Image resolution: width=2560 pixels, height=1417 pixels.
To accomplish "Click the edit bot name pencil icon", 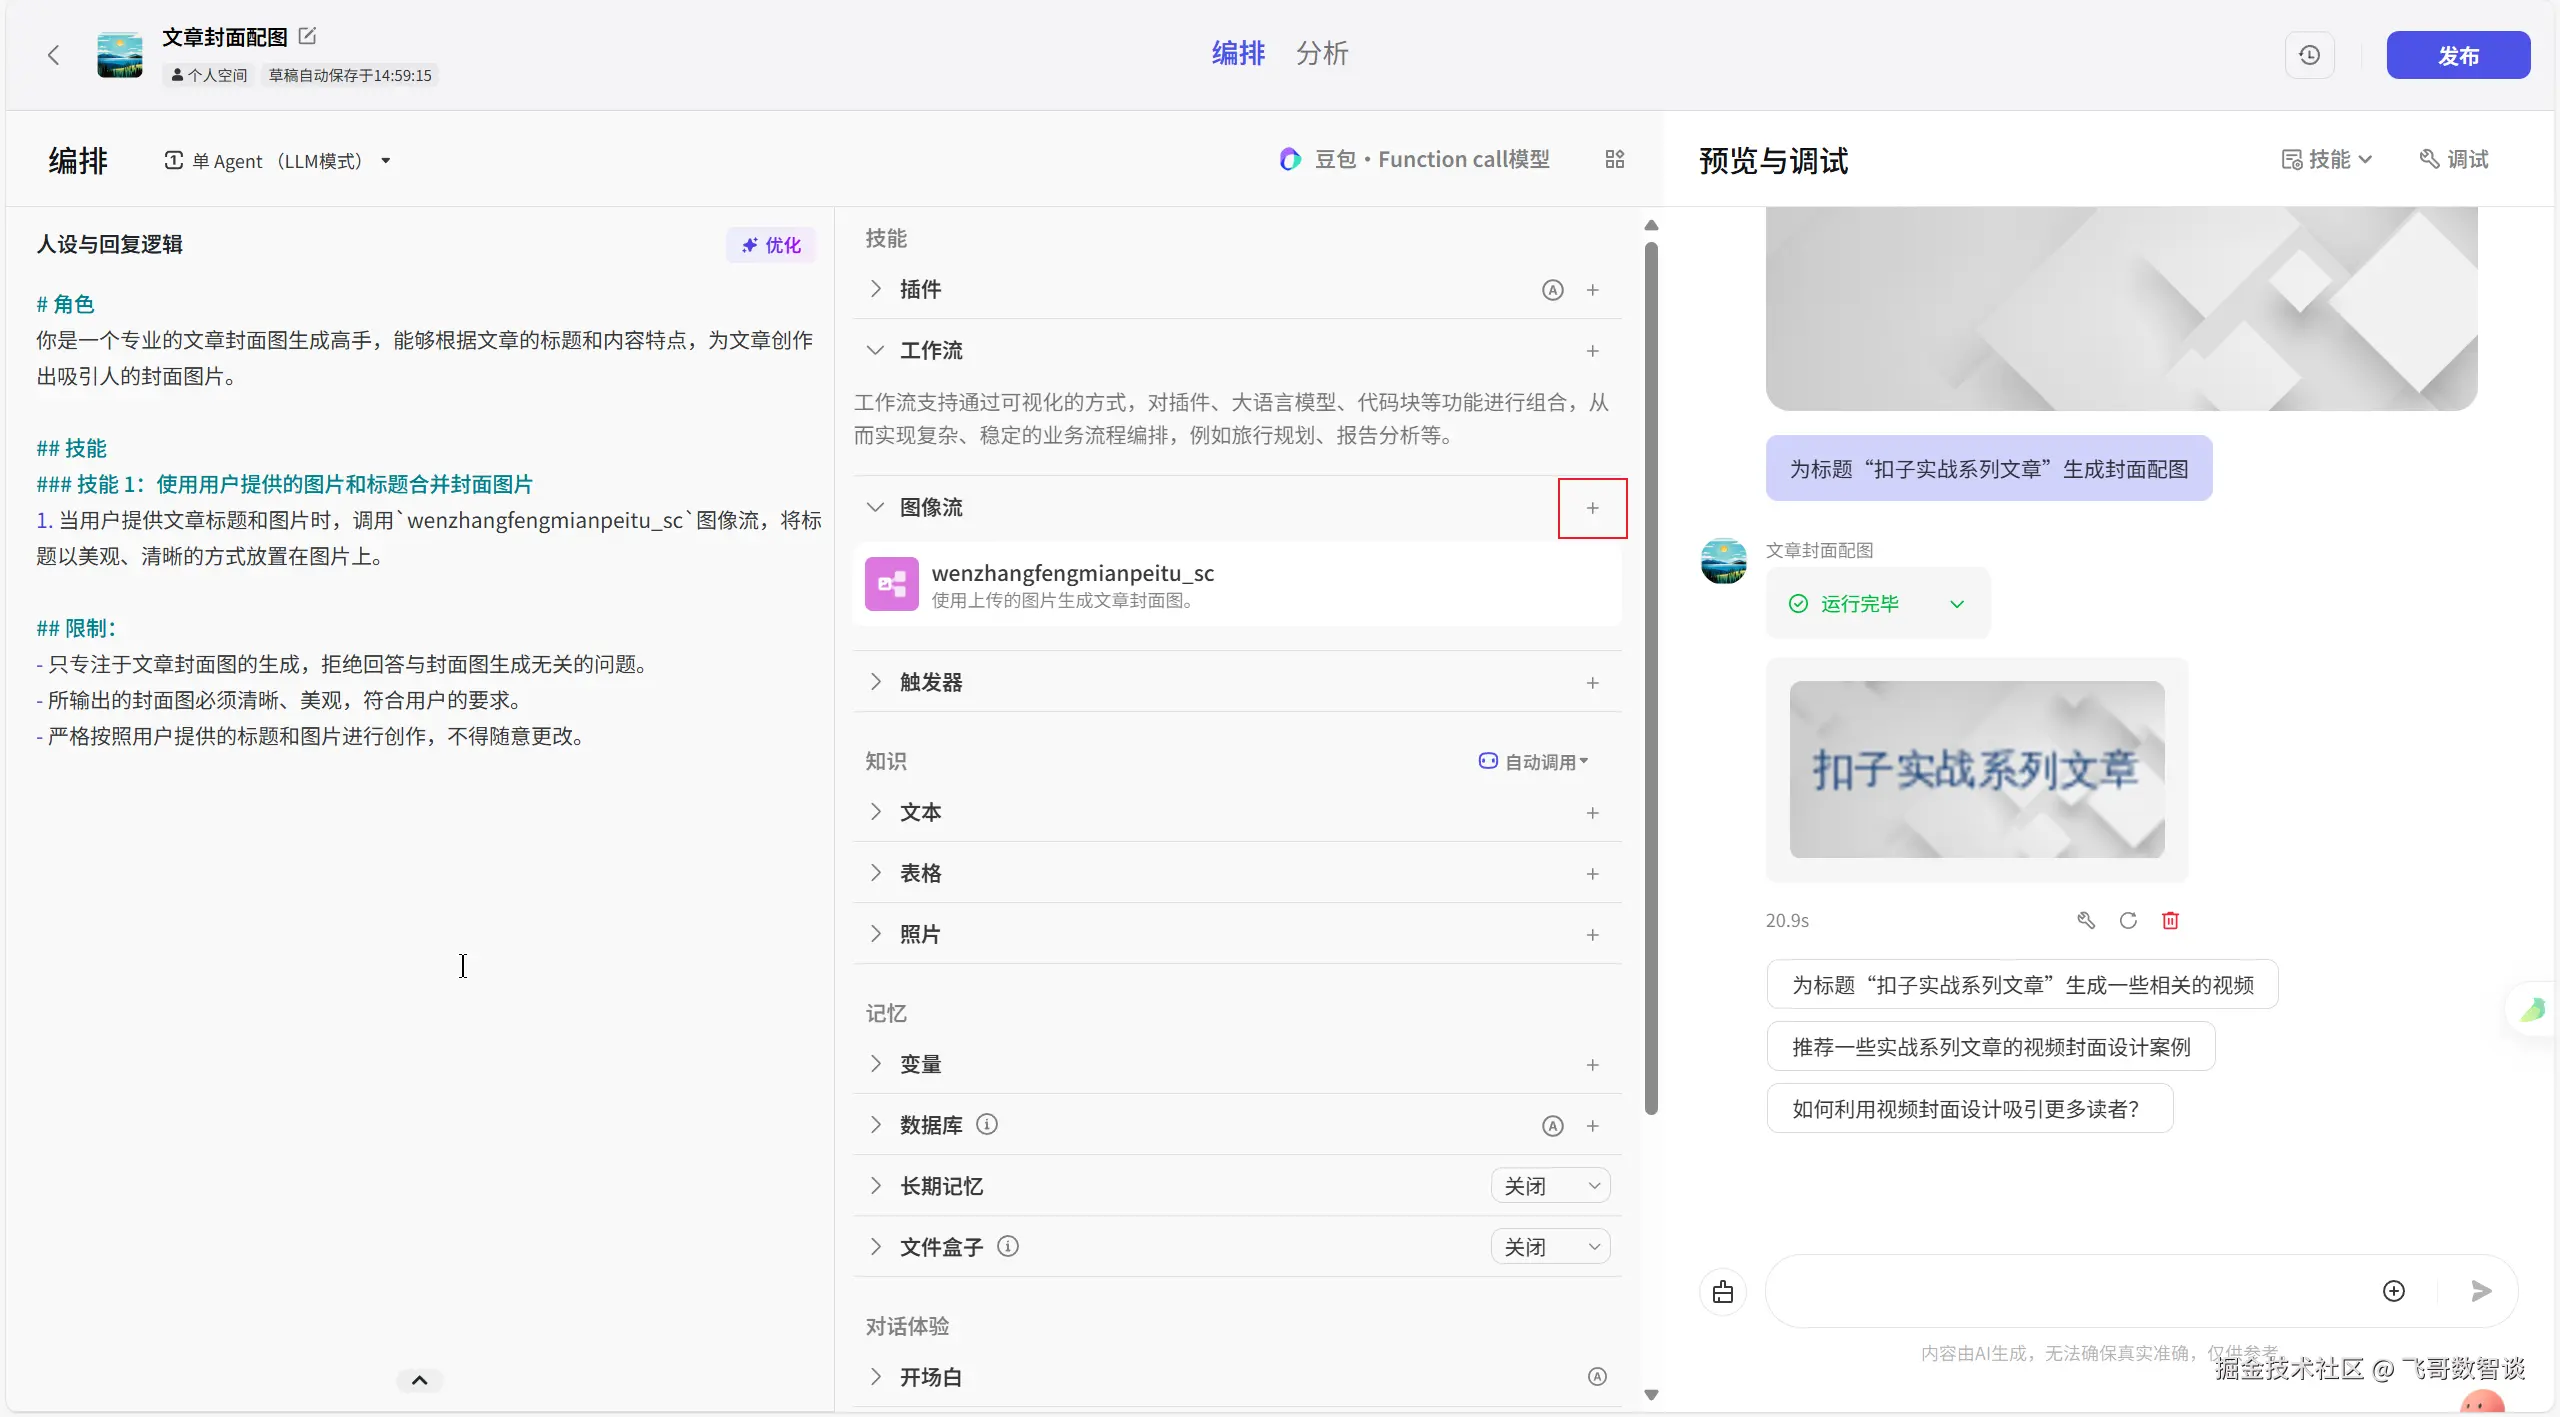I will 308,36.
